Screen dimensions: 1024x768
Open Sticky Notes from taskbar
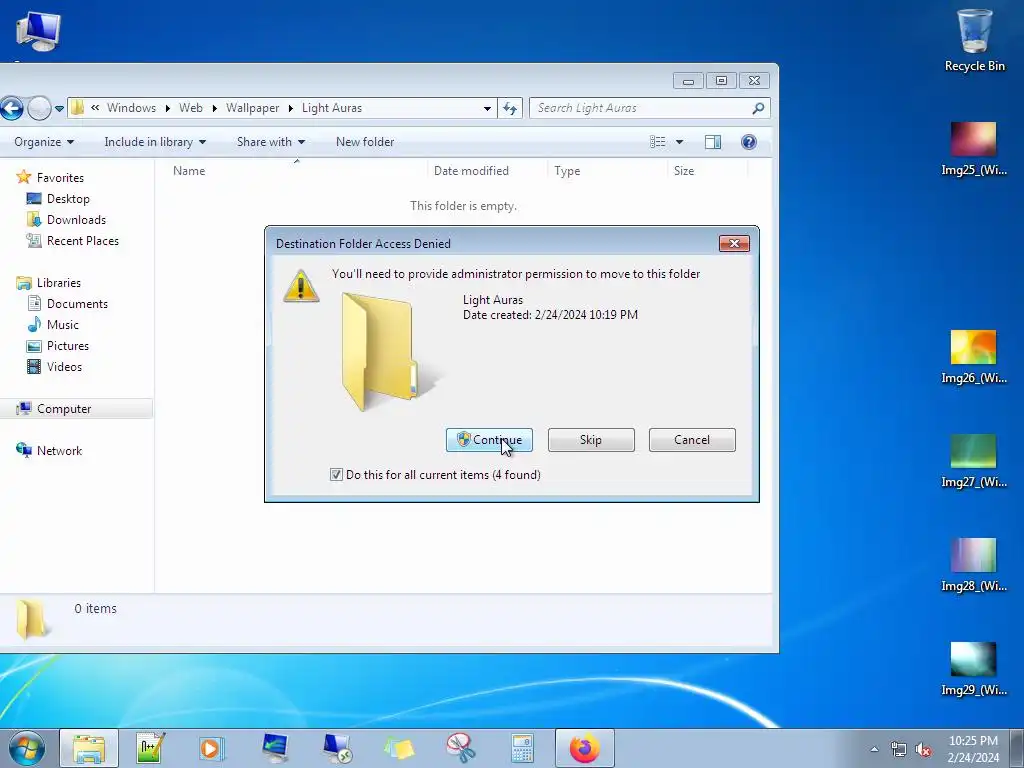399,748
